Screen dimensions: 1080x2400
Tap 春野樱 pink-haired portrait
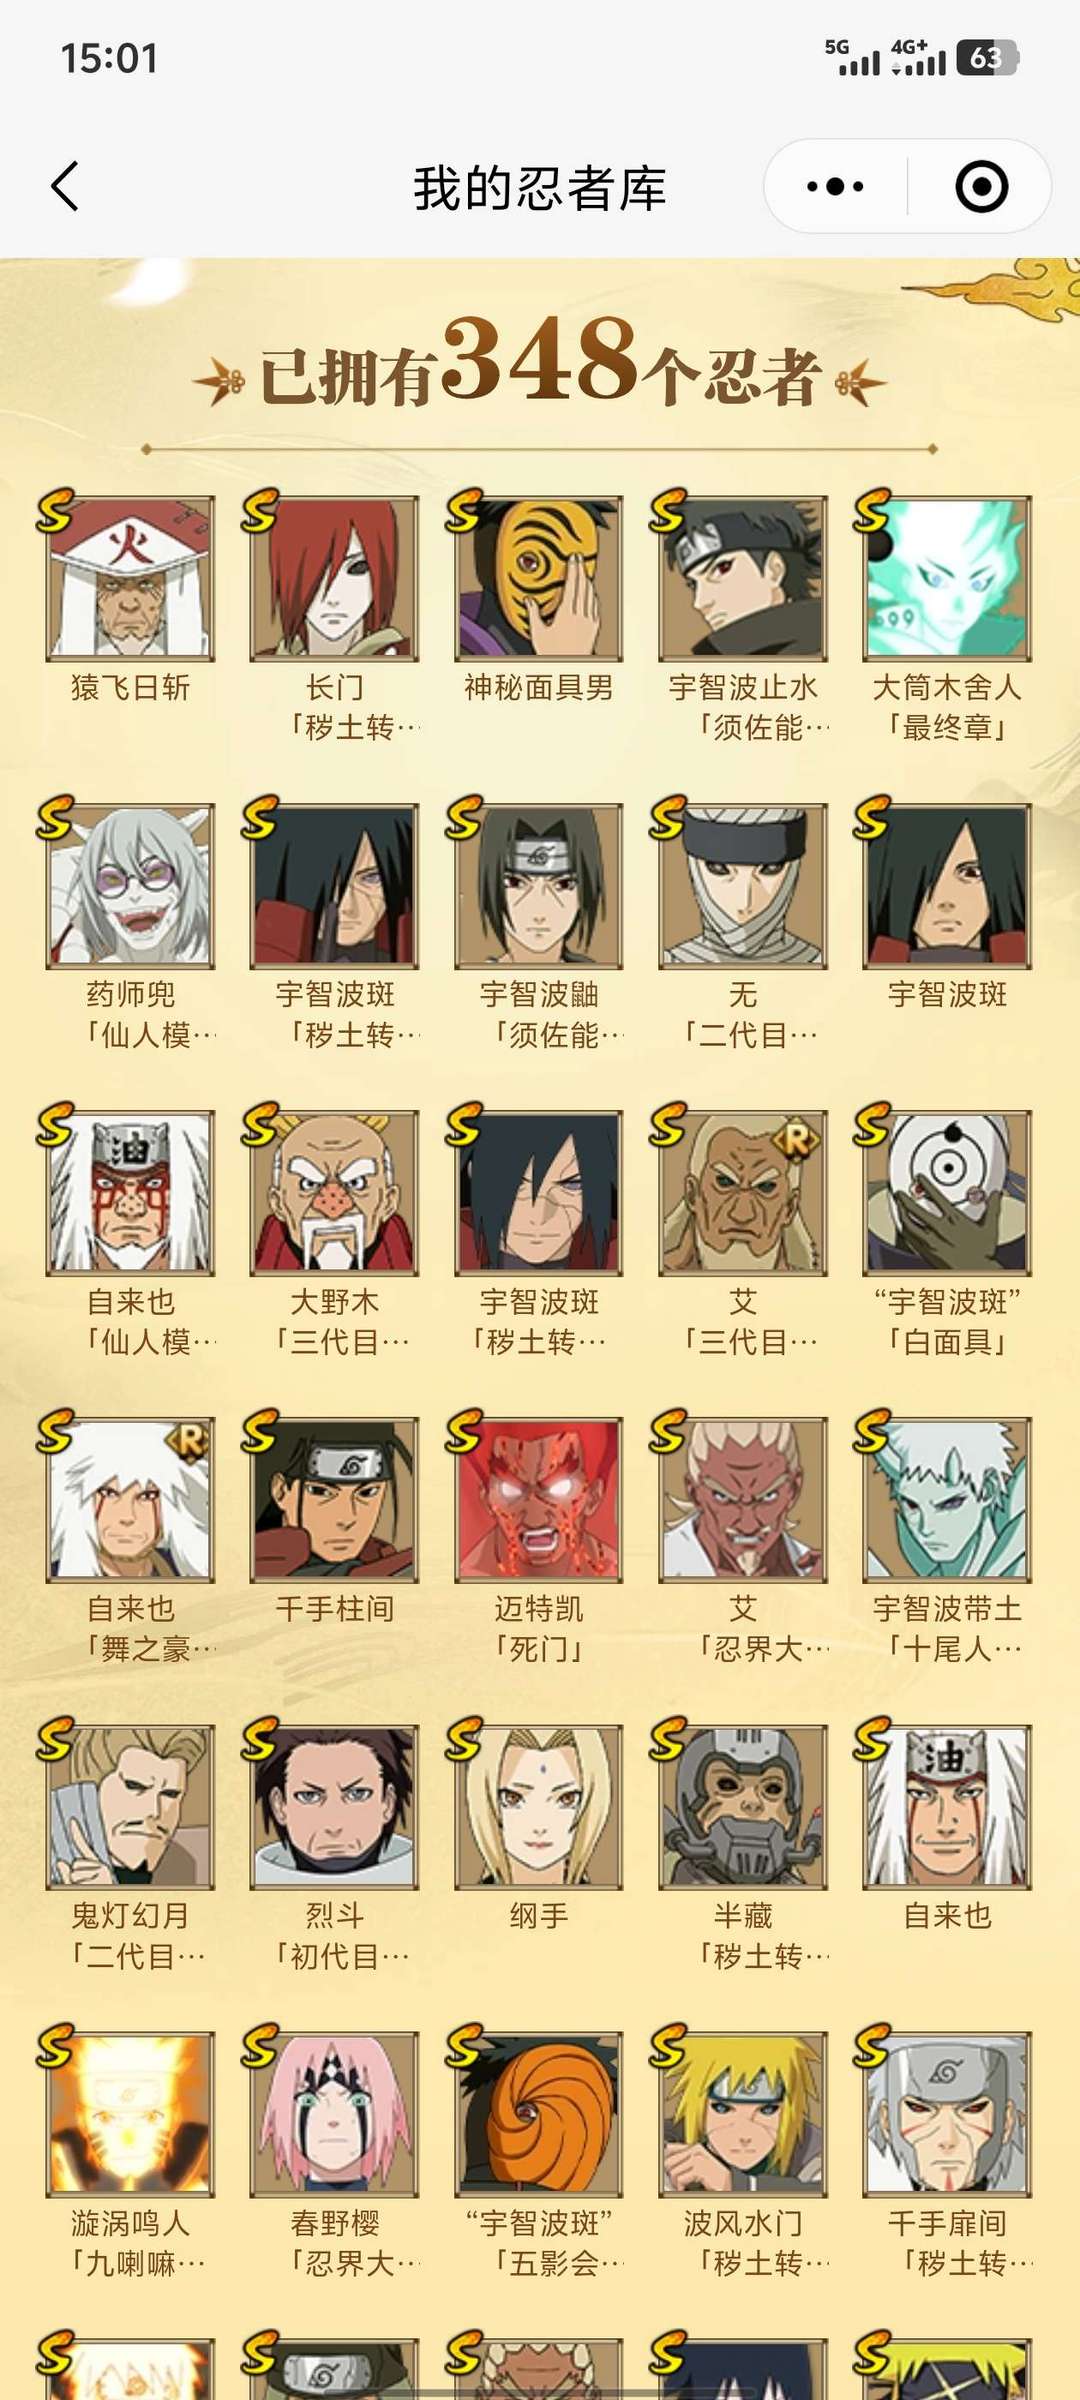click(x=334, y=2114)
